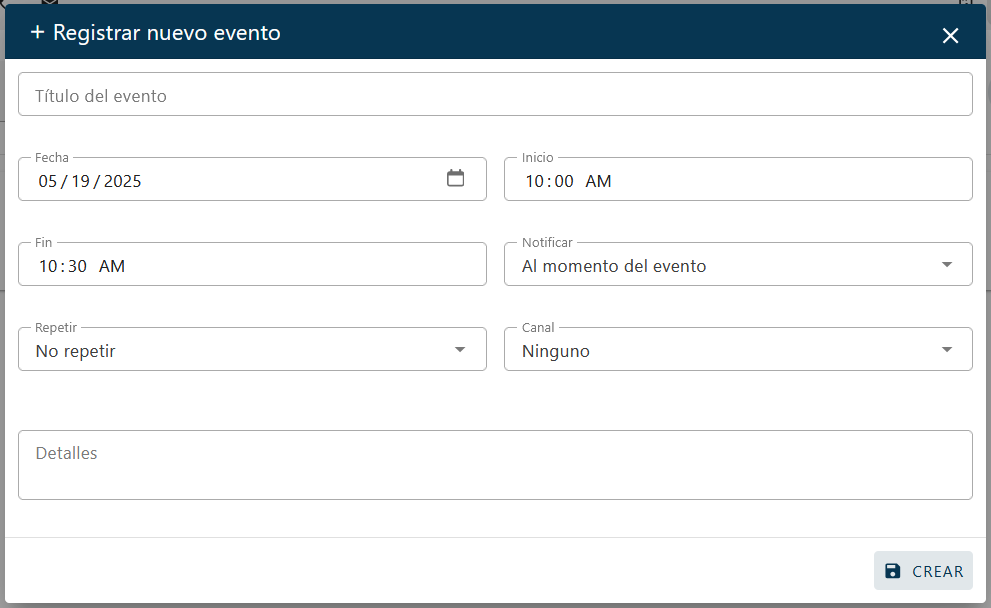Open the Notificar dropdown
The width and height of the screenshot is (991, 608).
[738, 264]
